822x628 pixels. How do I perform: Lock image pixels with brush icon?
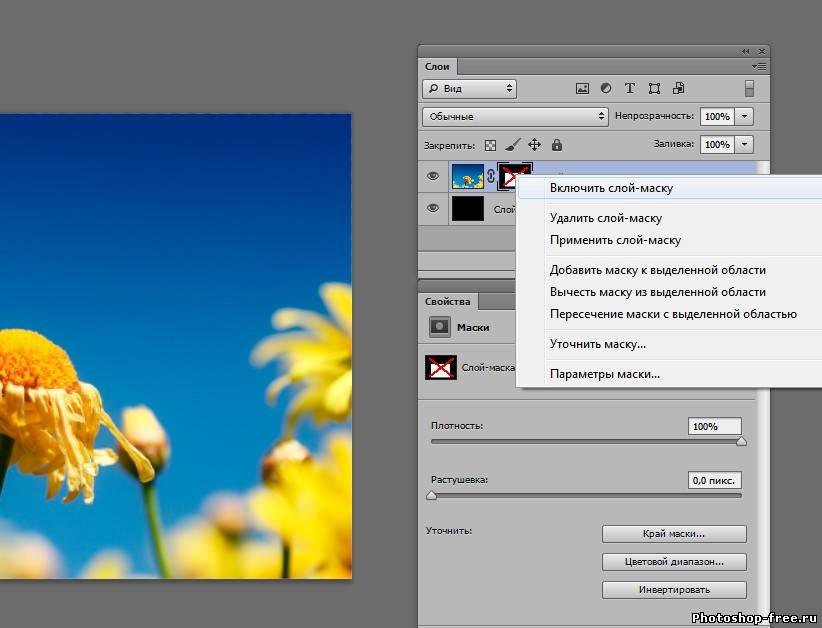pos(512,145)
